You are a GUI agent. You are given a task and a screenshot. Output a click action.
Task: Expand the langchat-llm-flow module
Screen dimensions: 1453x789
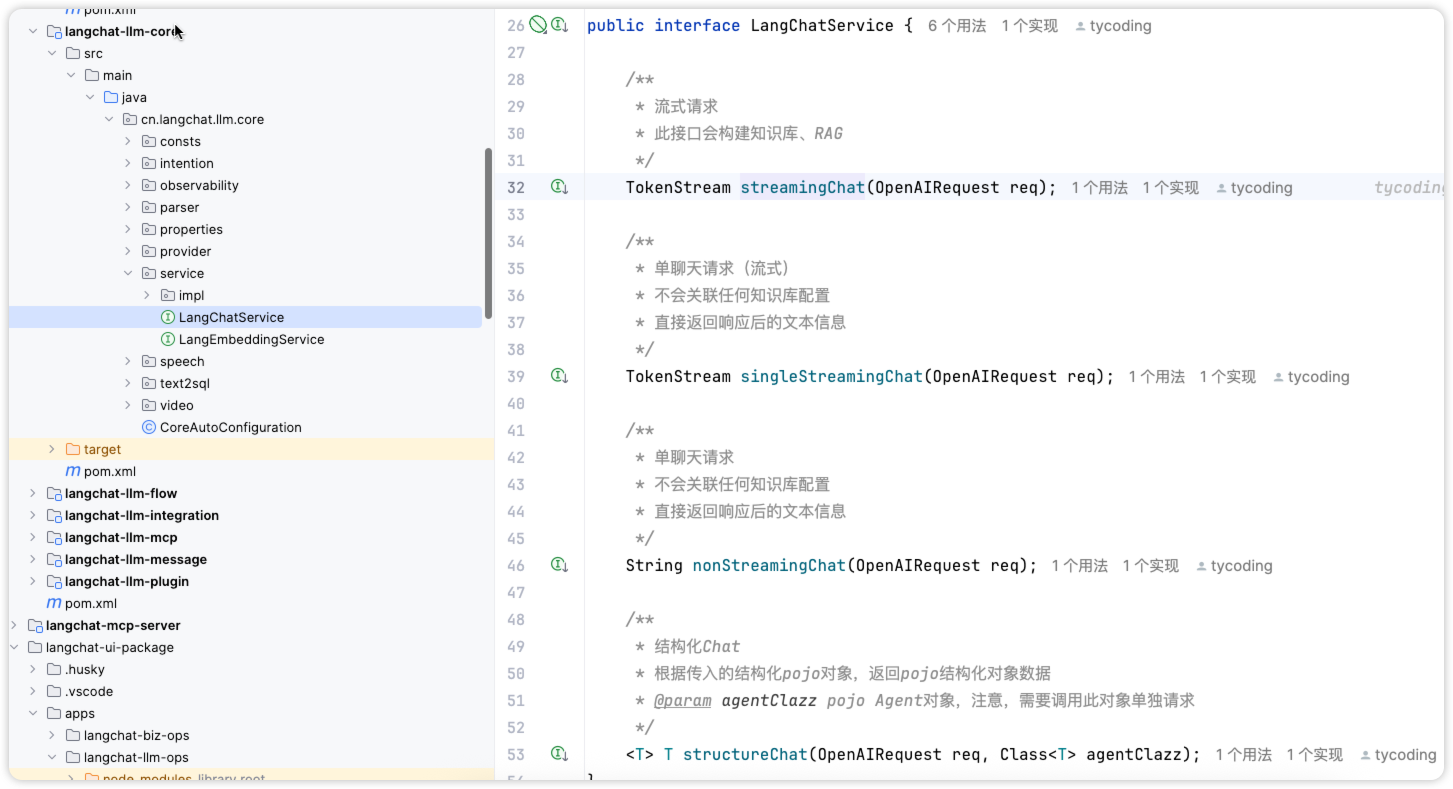pyautogui.click(x=33, y=493)
